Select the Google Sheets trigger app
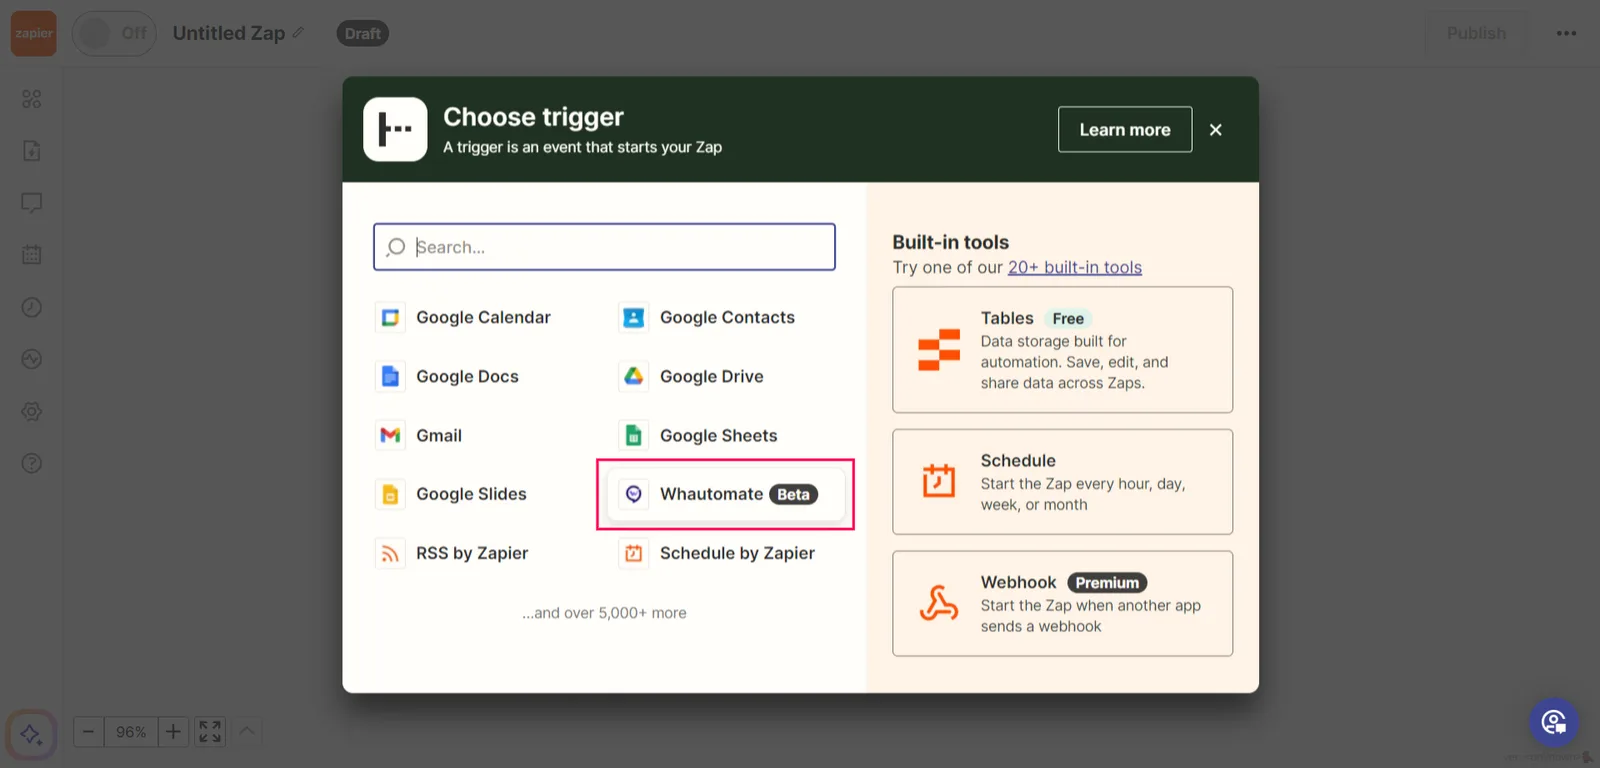Viewport: 1600px width, 768px height. [x=699, y=435]
